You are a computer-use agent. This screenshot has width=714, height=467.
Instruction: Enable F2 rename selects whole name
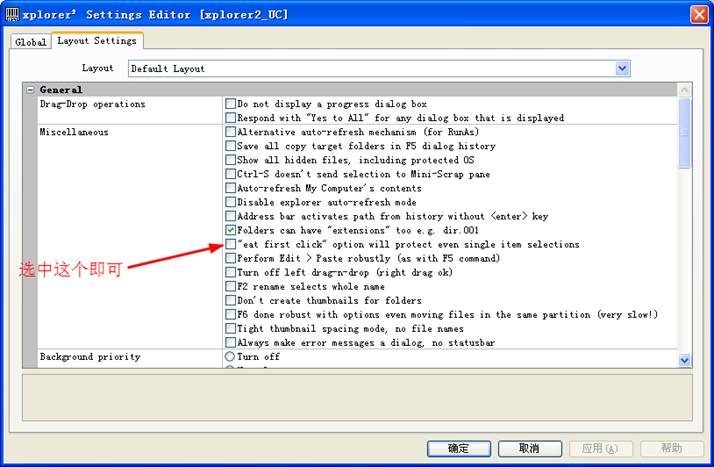pyautogui.click(x=231, y=286)
